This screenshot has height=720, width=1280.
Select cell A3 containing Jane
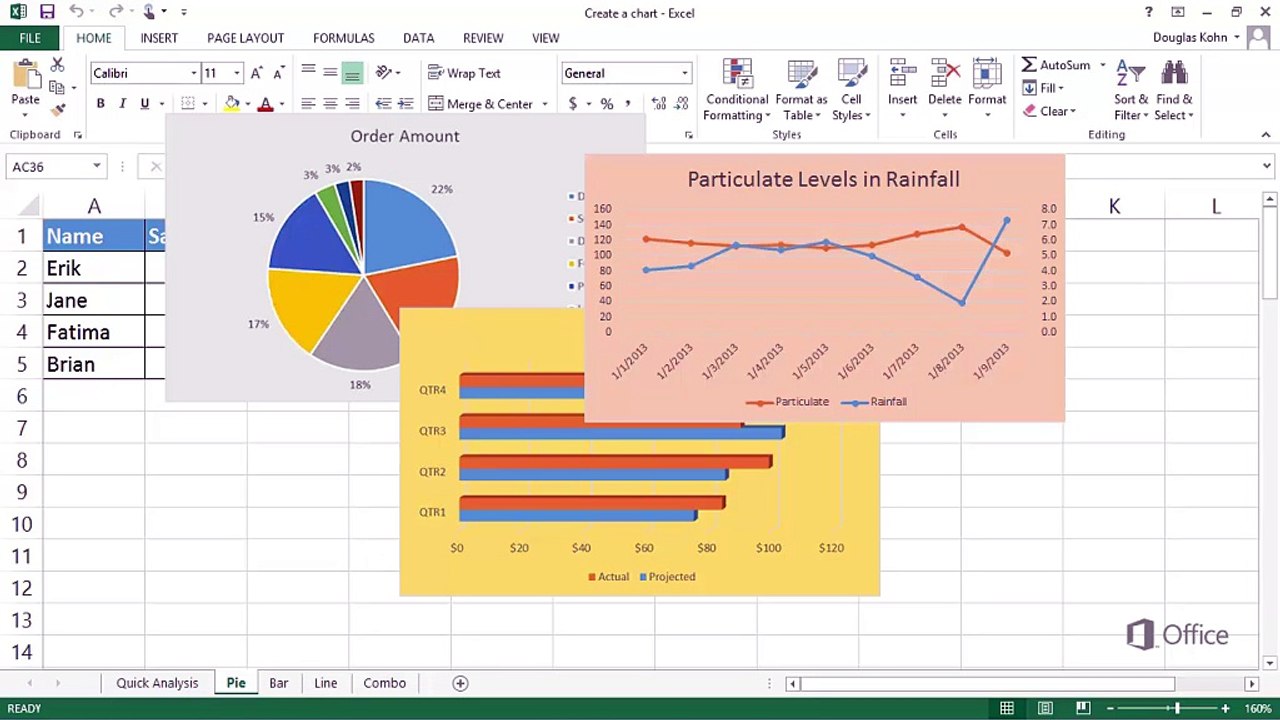click(94, 300)
